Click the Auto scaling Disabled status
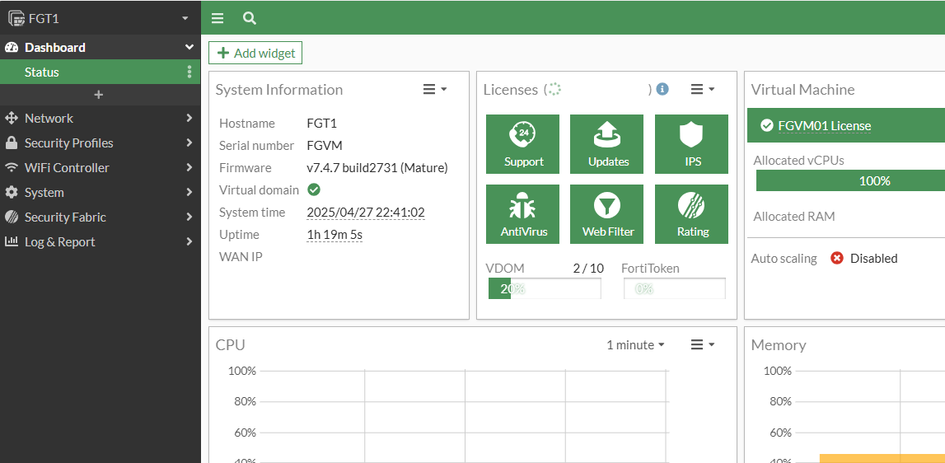This screenshot has width=945, height=463. click(864, 258)
